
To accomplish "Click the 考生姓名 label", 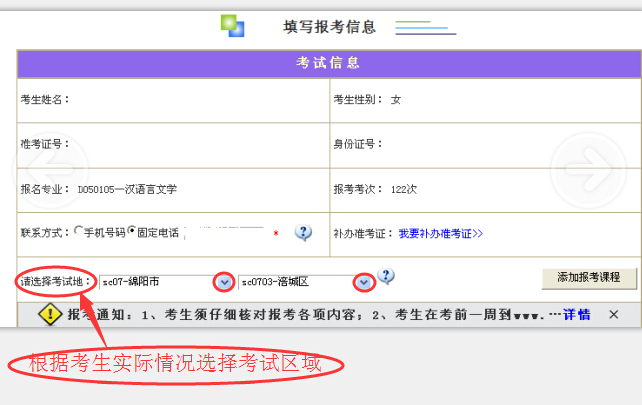I will click(45, 100).
